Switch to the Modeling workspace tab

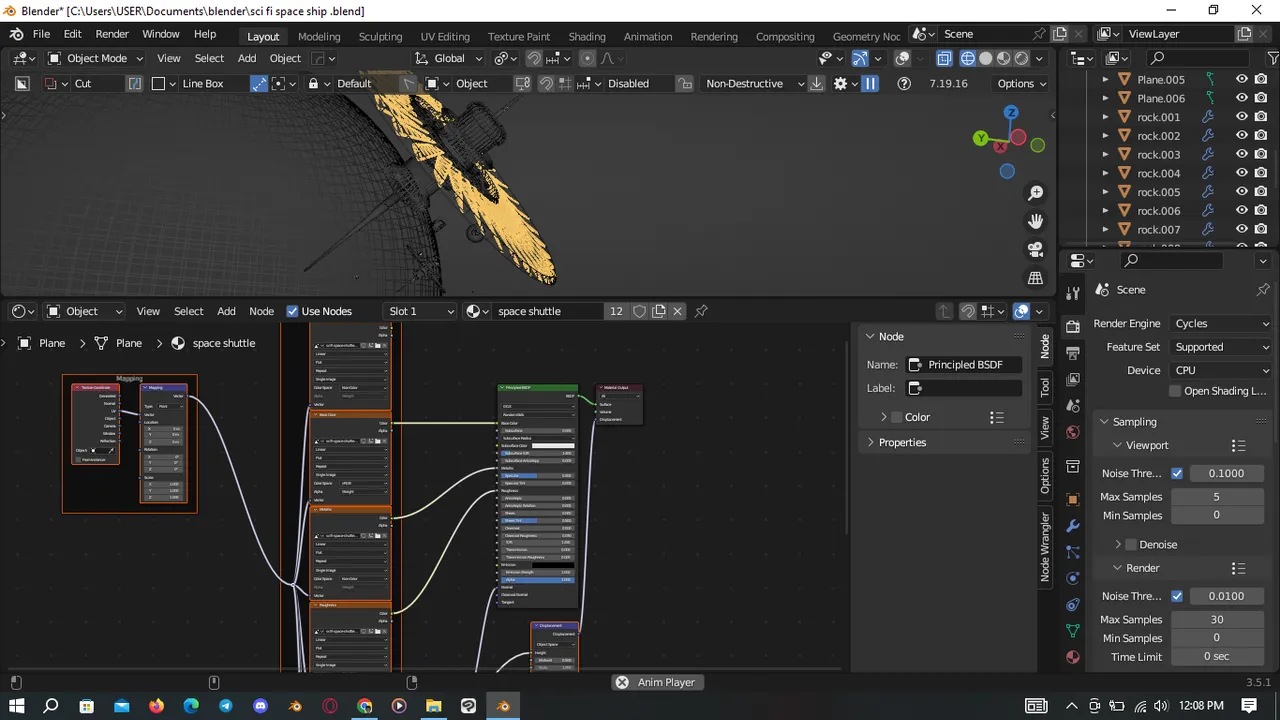tap(319, 36)
